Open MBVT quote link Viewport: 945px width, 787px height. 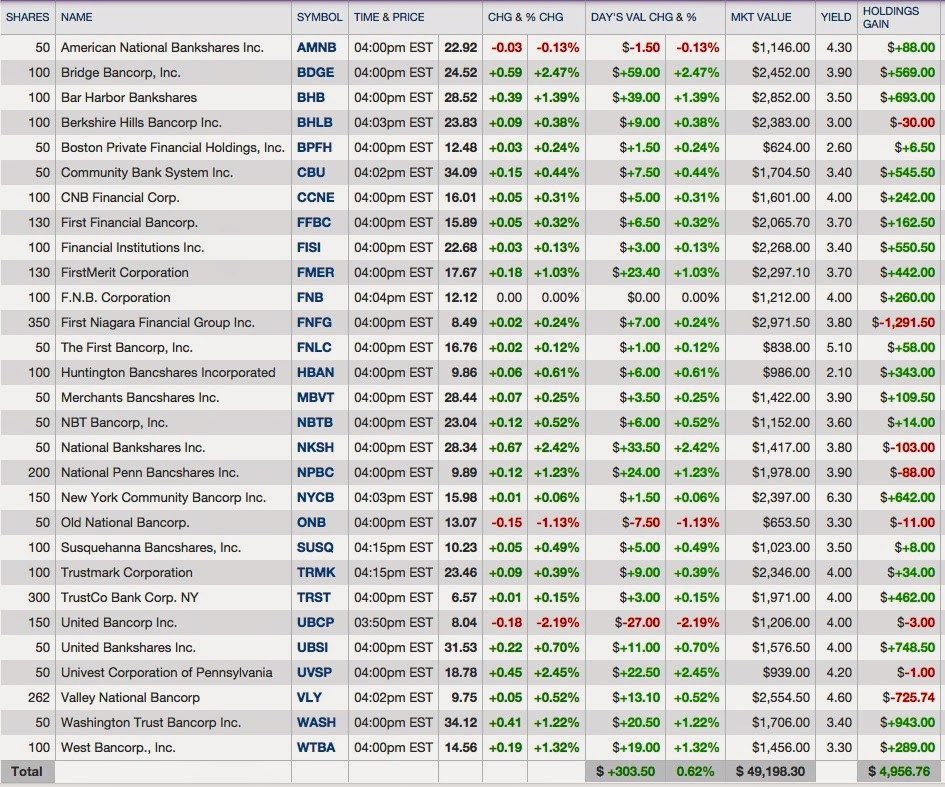tap(315, 397)
